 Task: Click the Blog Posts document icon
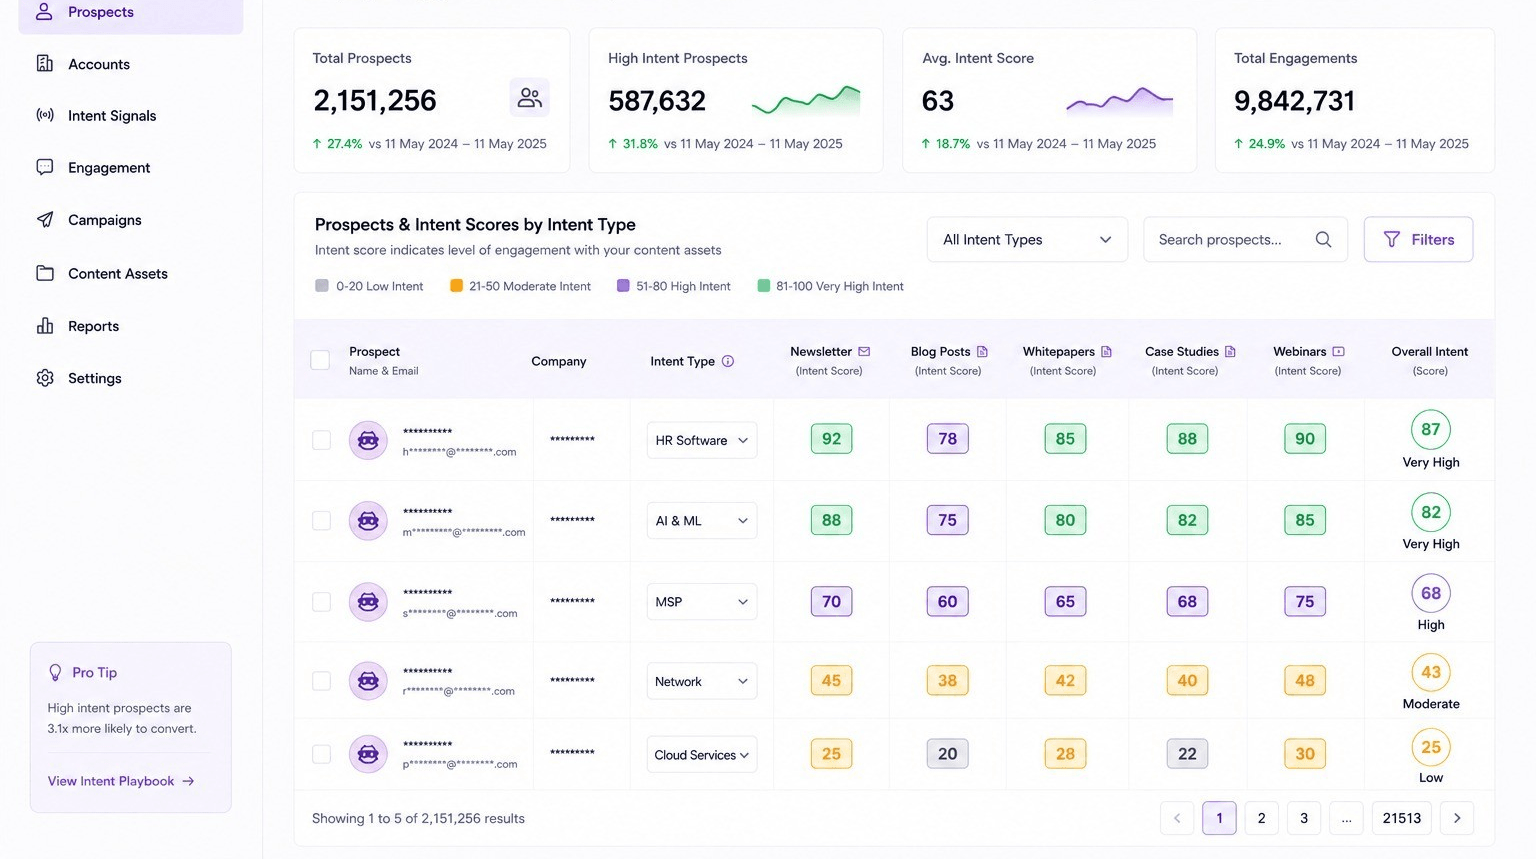pyautogui.click(x=982, y=352)
